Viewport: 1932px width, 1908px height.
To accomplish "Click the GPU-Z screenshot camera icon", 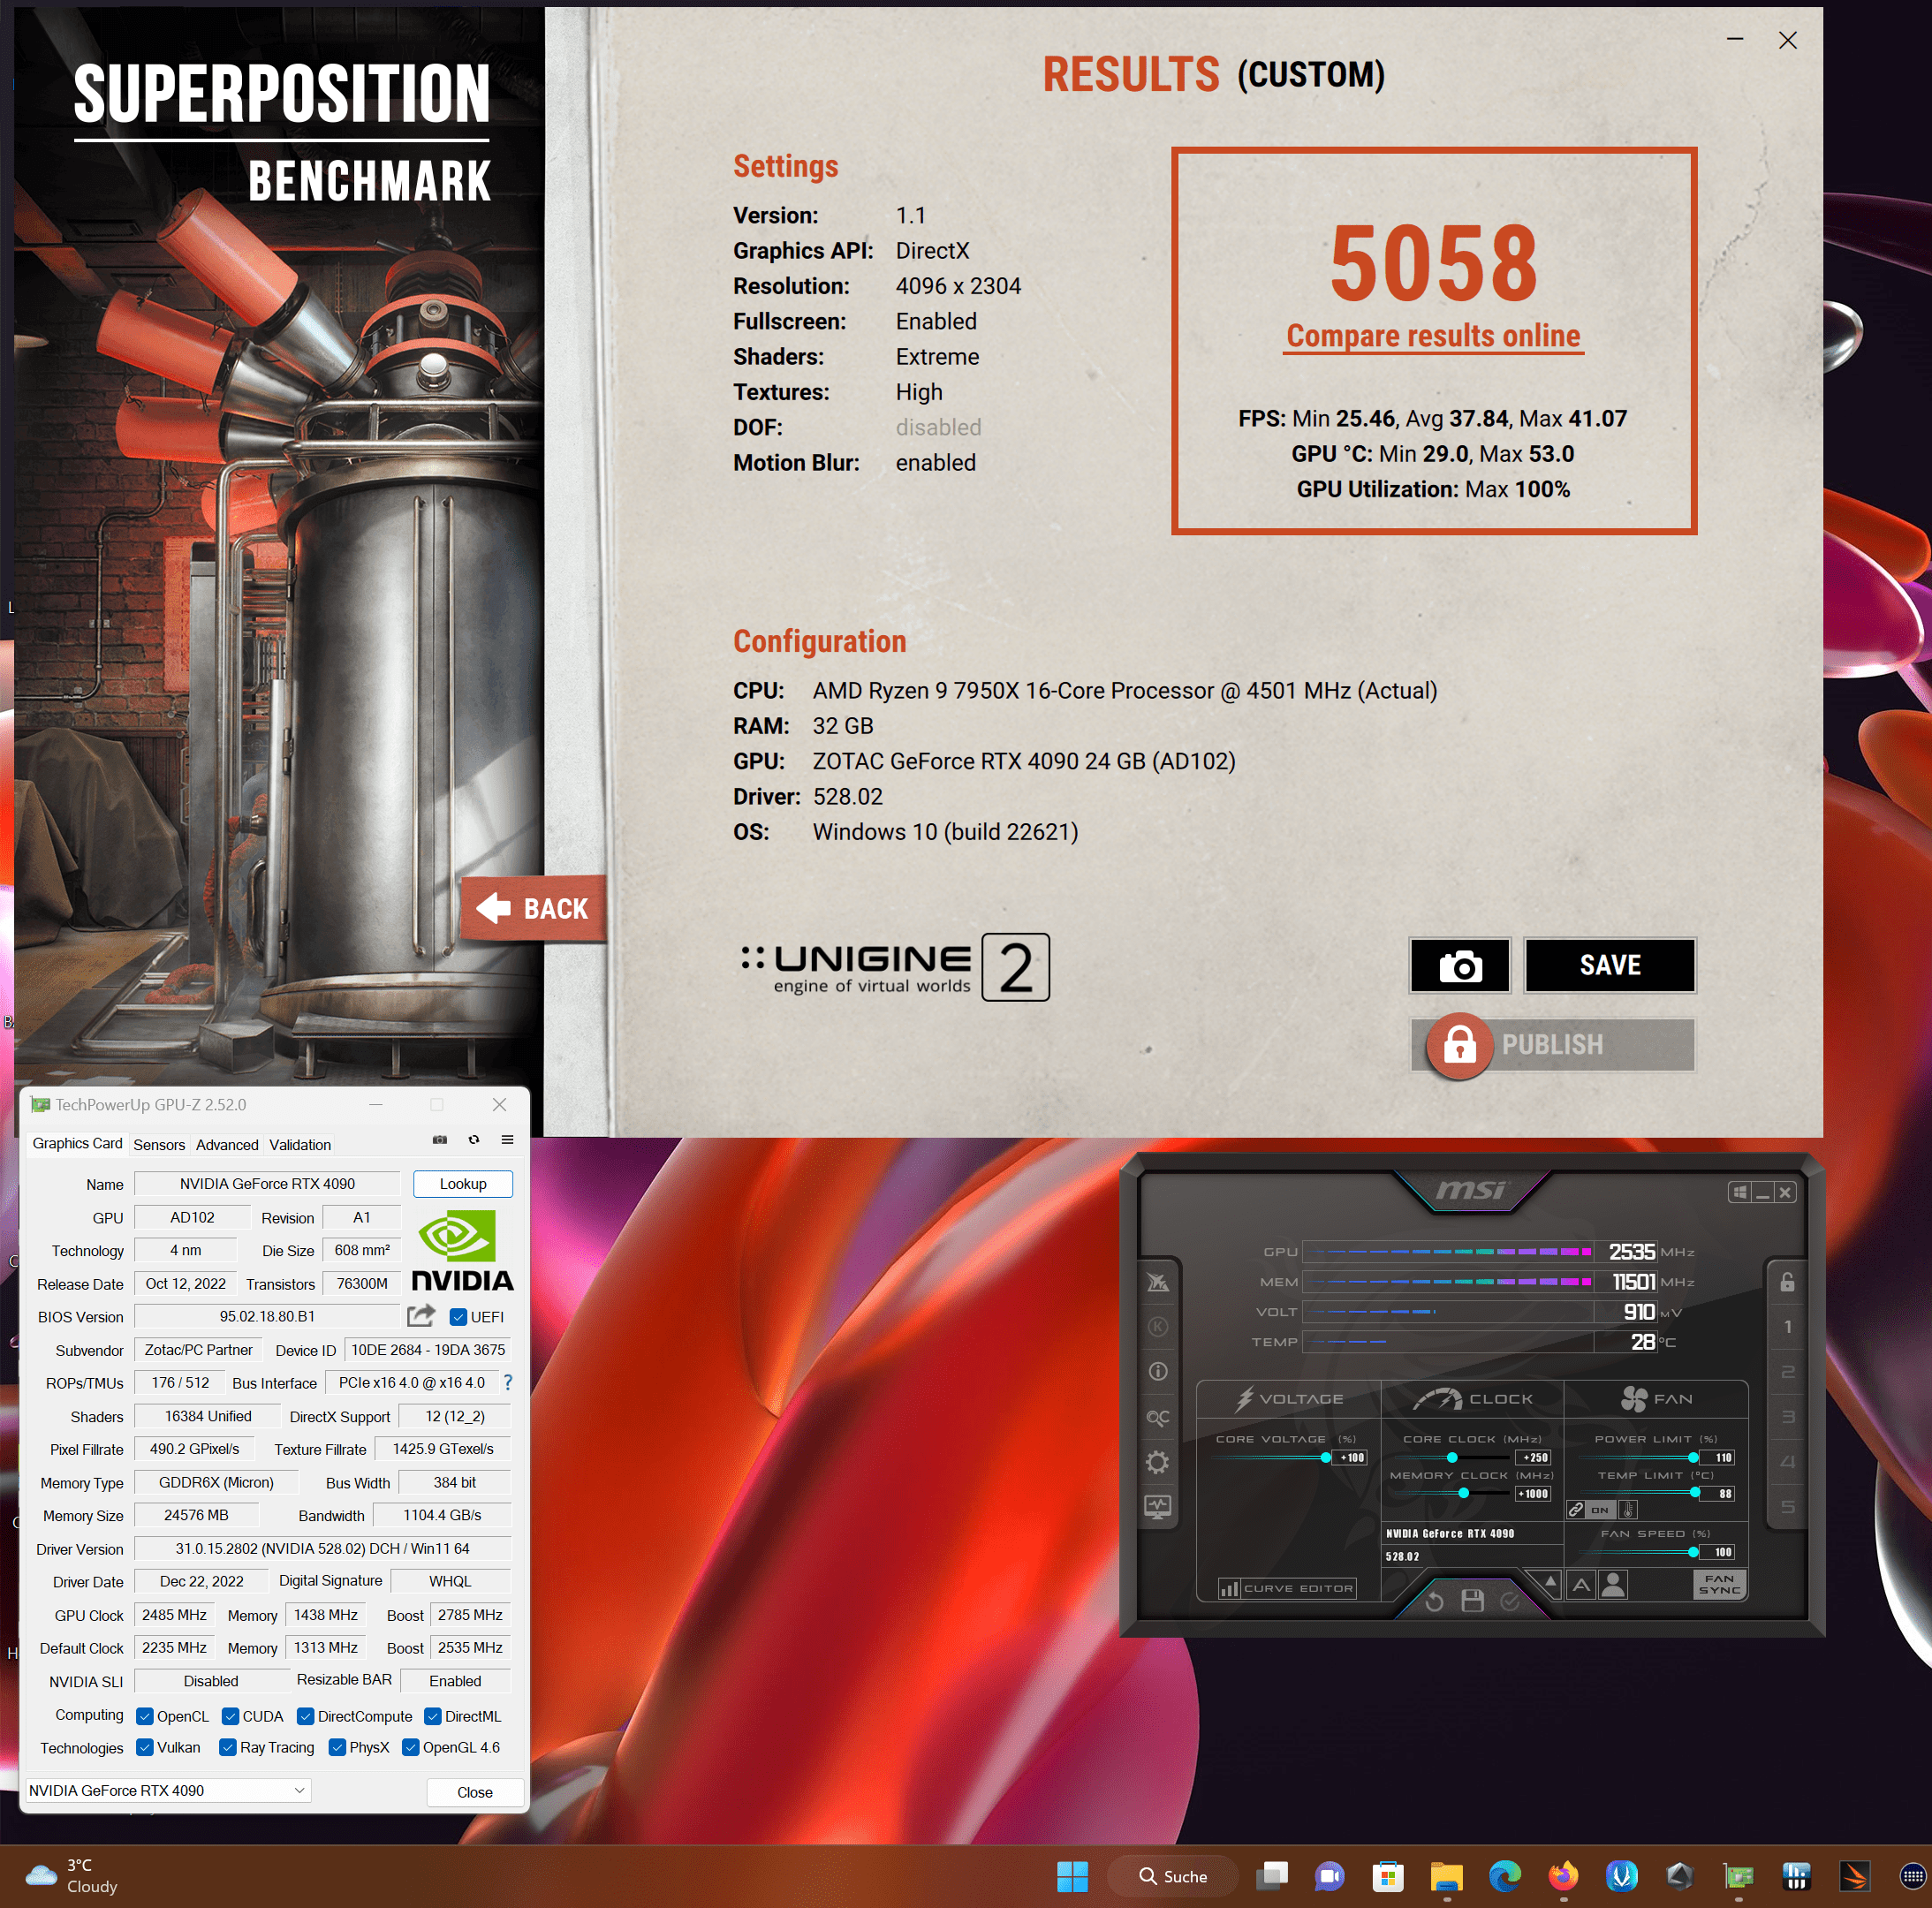I will point(439,1139).
